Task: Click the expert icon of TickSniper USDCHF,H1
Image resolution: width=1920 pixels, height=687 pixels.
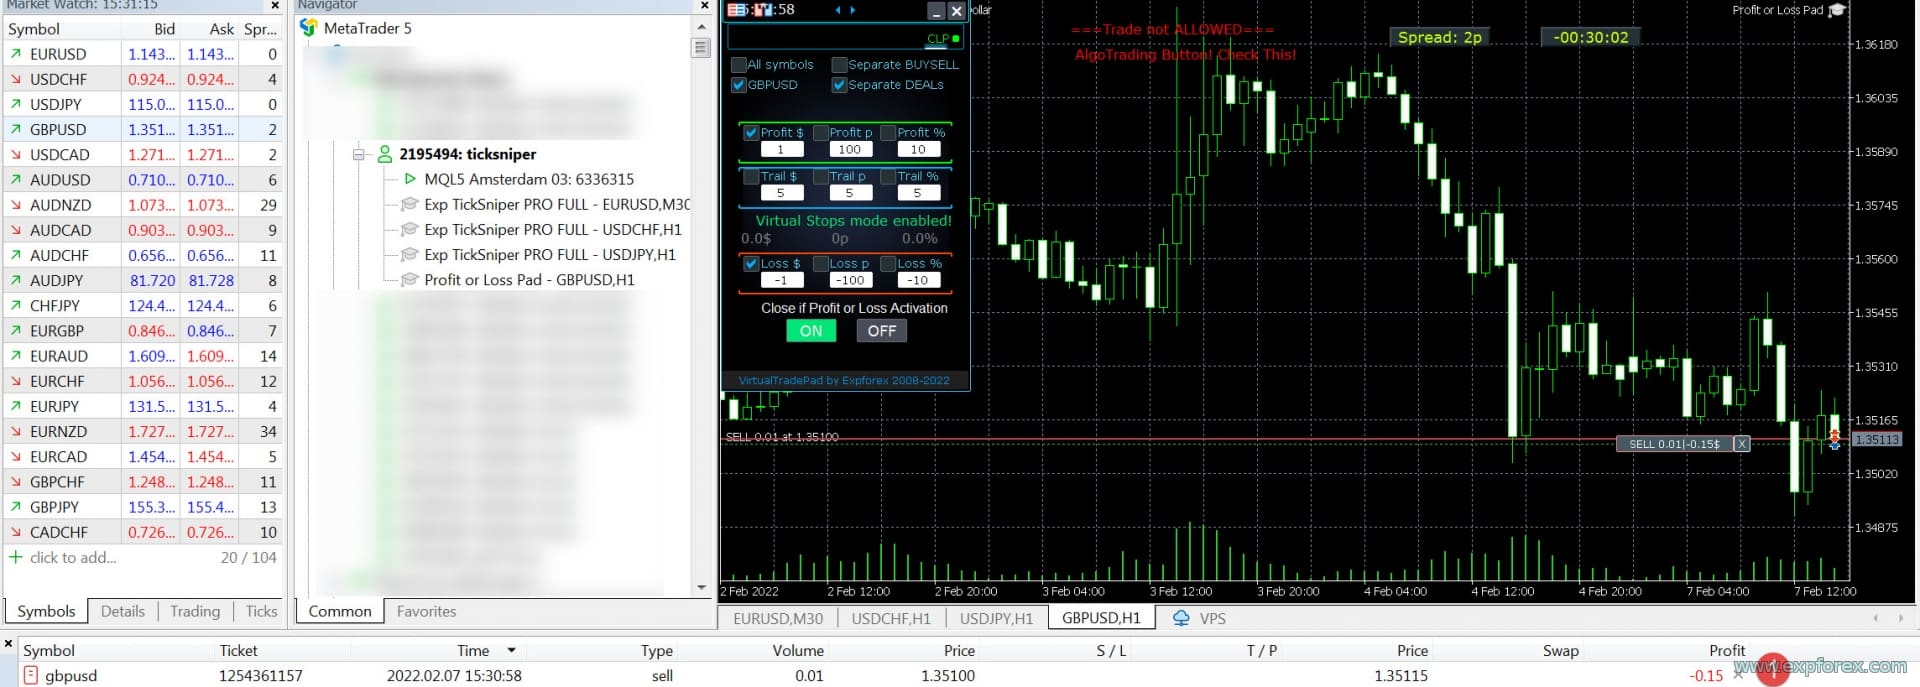Action: click(x=409, y=229)
